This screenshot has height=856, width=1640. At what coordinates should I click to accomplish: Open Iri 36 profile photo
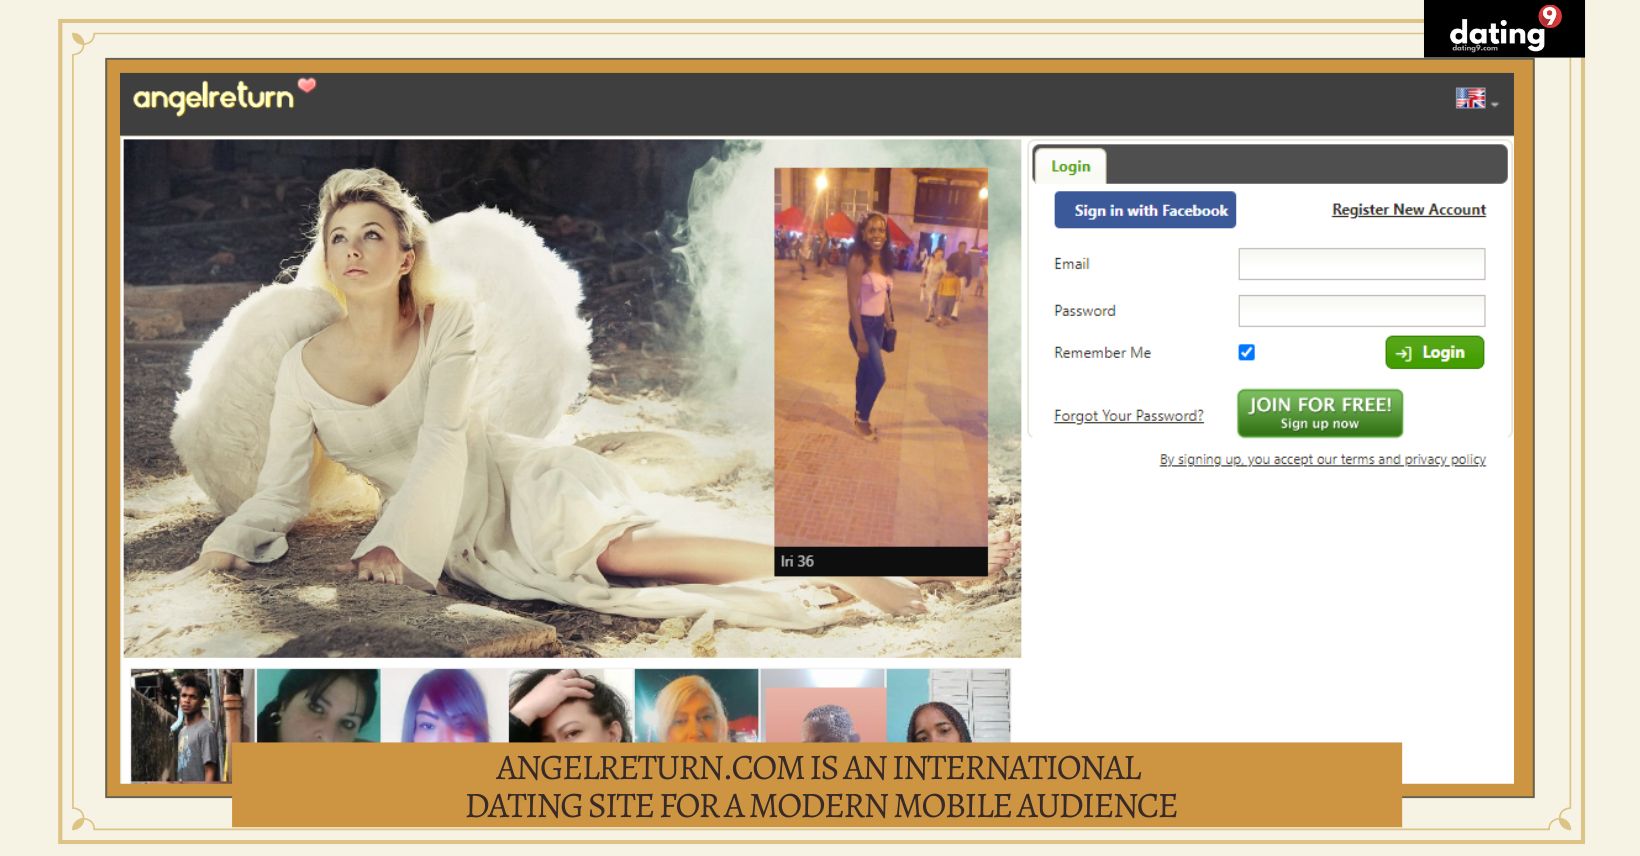(x=881, y=357)
